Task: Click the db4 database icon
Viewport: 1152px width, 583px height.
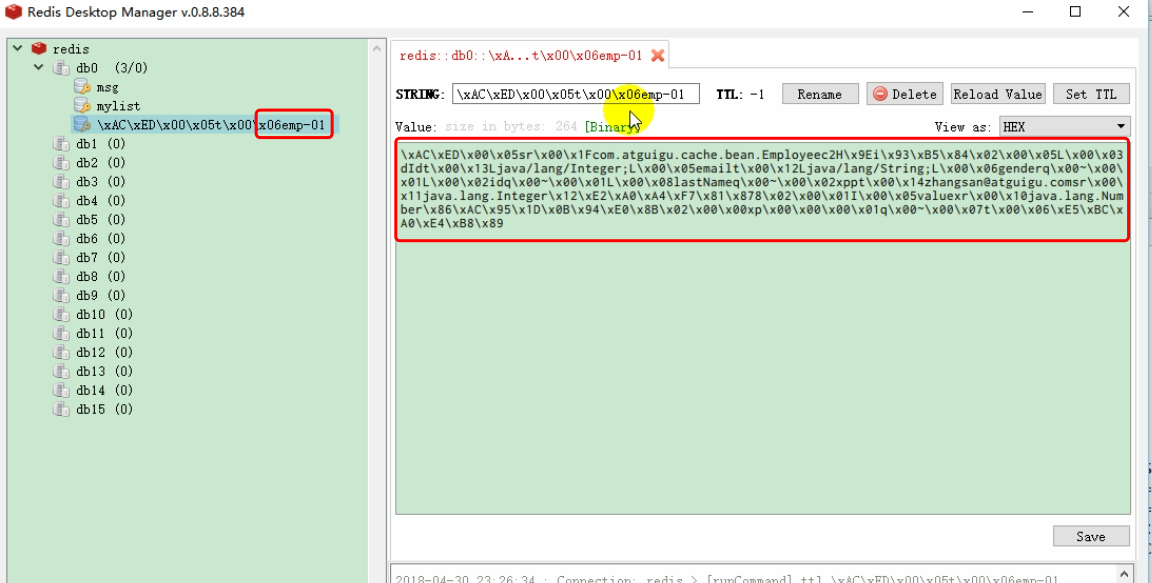Action: coord(62,201)
